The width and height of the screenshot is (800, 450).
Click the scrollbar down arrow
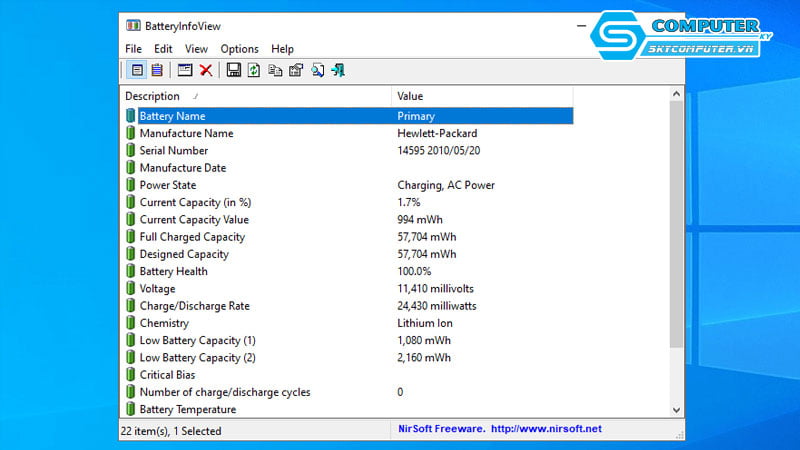pos(677,410)
